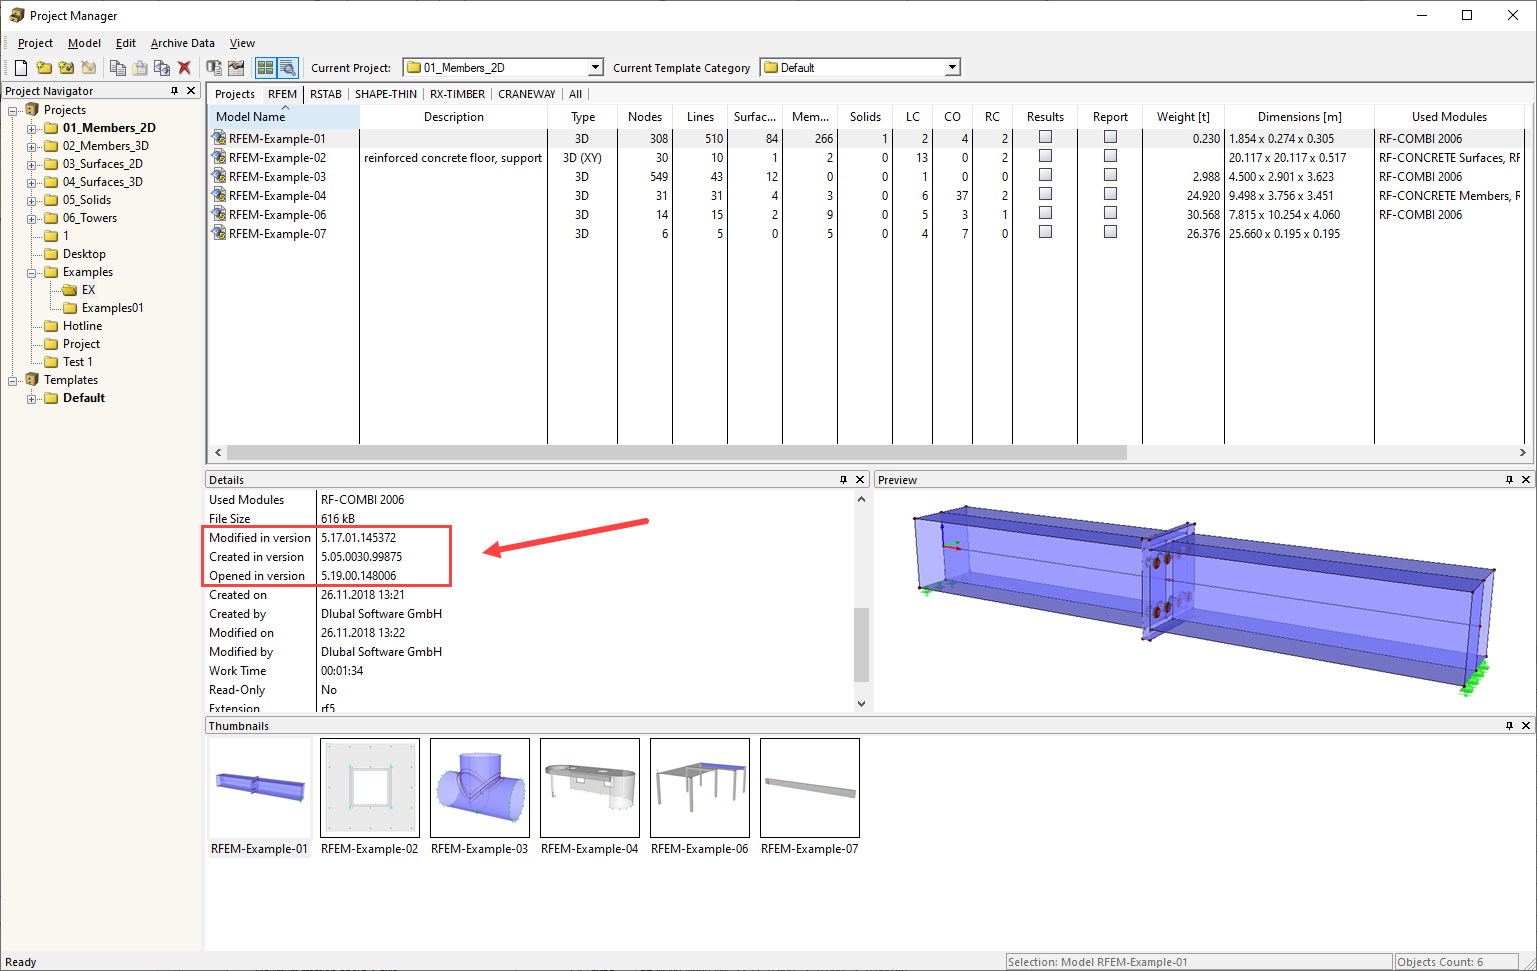1537x971 pixels.
Task: Close the Details panel
Action: (860, 480)
